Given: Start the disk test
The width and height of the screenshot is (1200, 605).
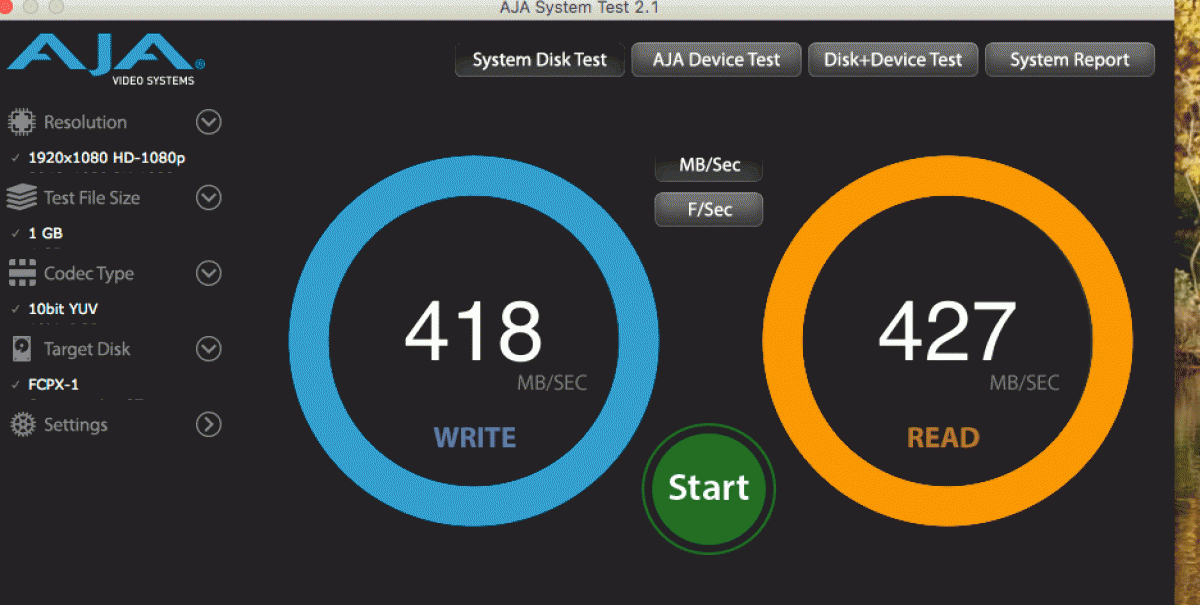Looking at the screenshot, I should tap(709, 487).
